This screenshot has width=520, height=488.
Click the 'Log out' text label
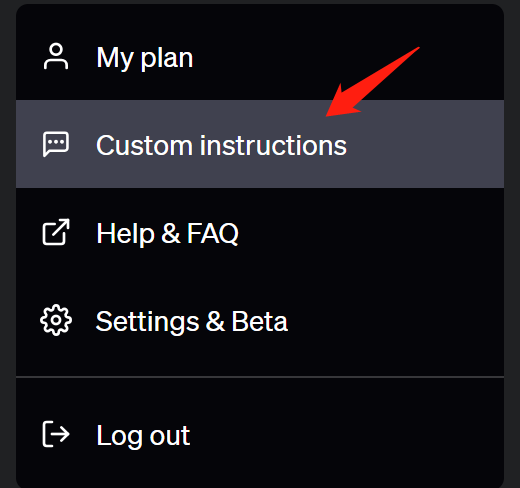tap(143, 435)
